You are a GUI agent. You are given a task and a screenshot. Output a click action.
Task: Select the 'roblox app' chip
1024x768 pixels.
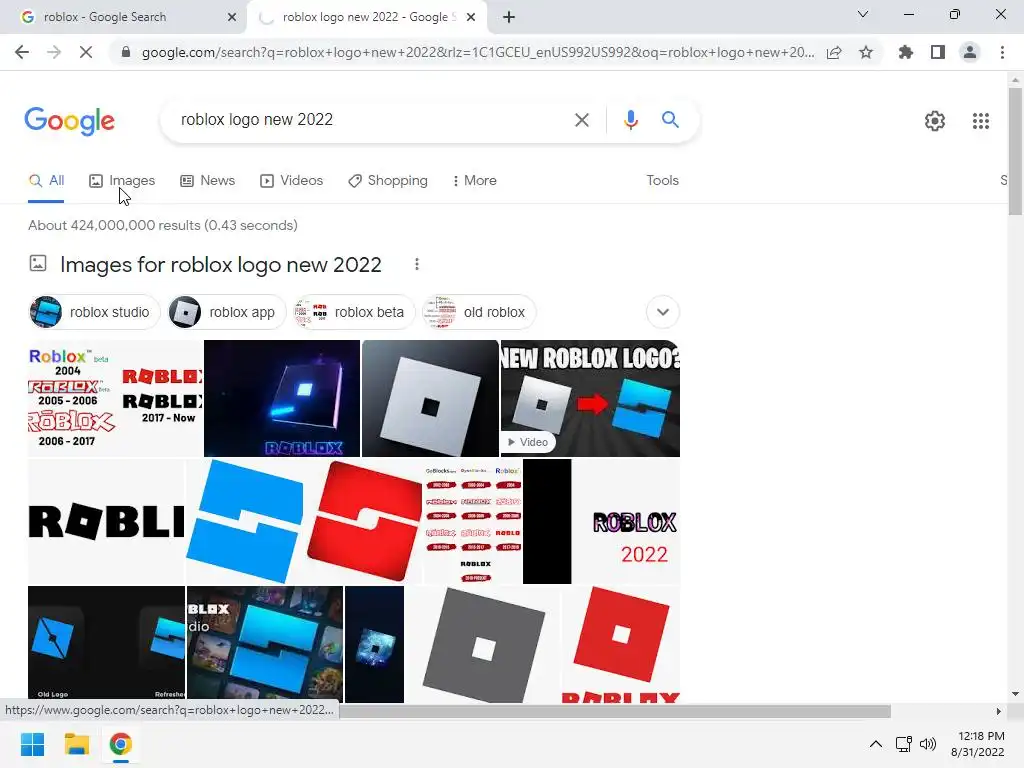[227, 312]
